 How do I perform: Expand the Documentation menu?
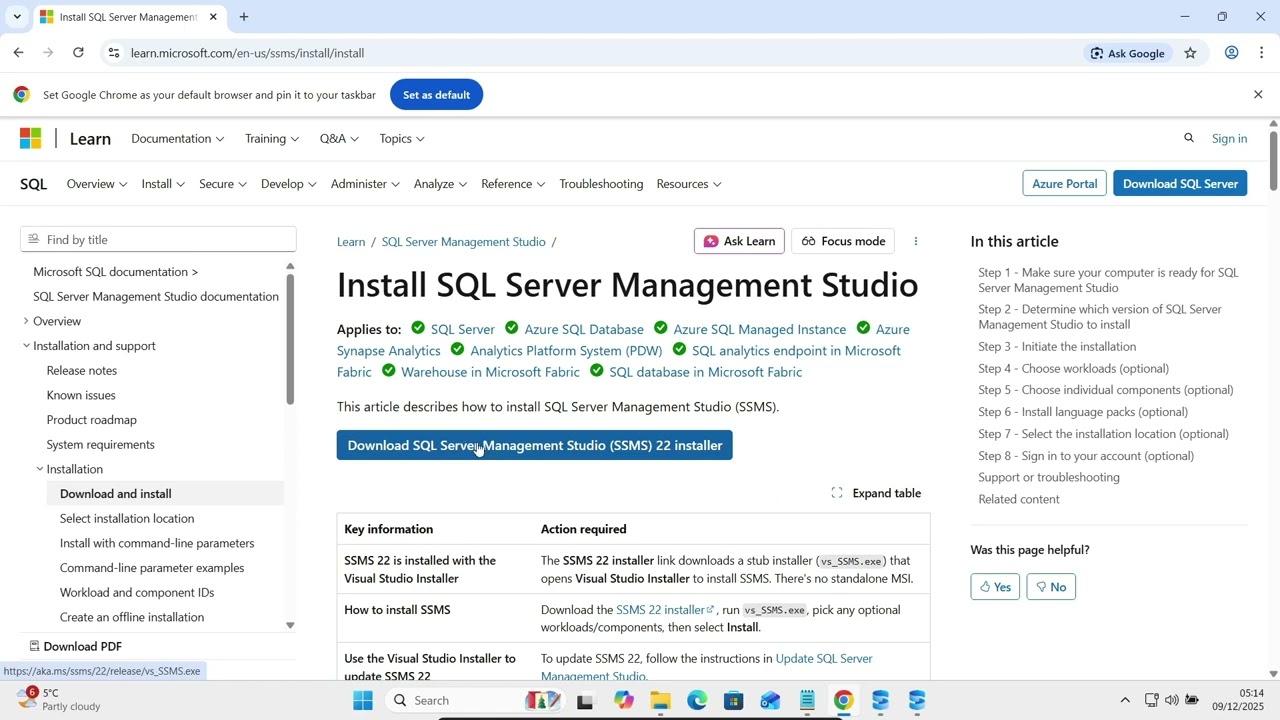pyautogui.click(x=177, y=138)
